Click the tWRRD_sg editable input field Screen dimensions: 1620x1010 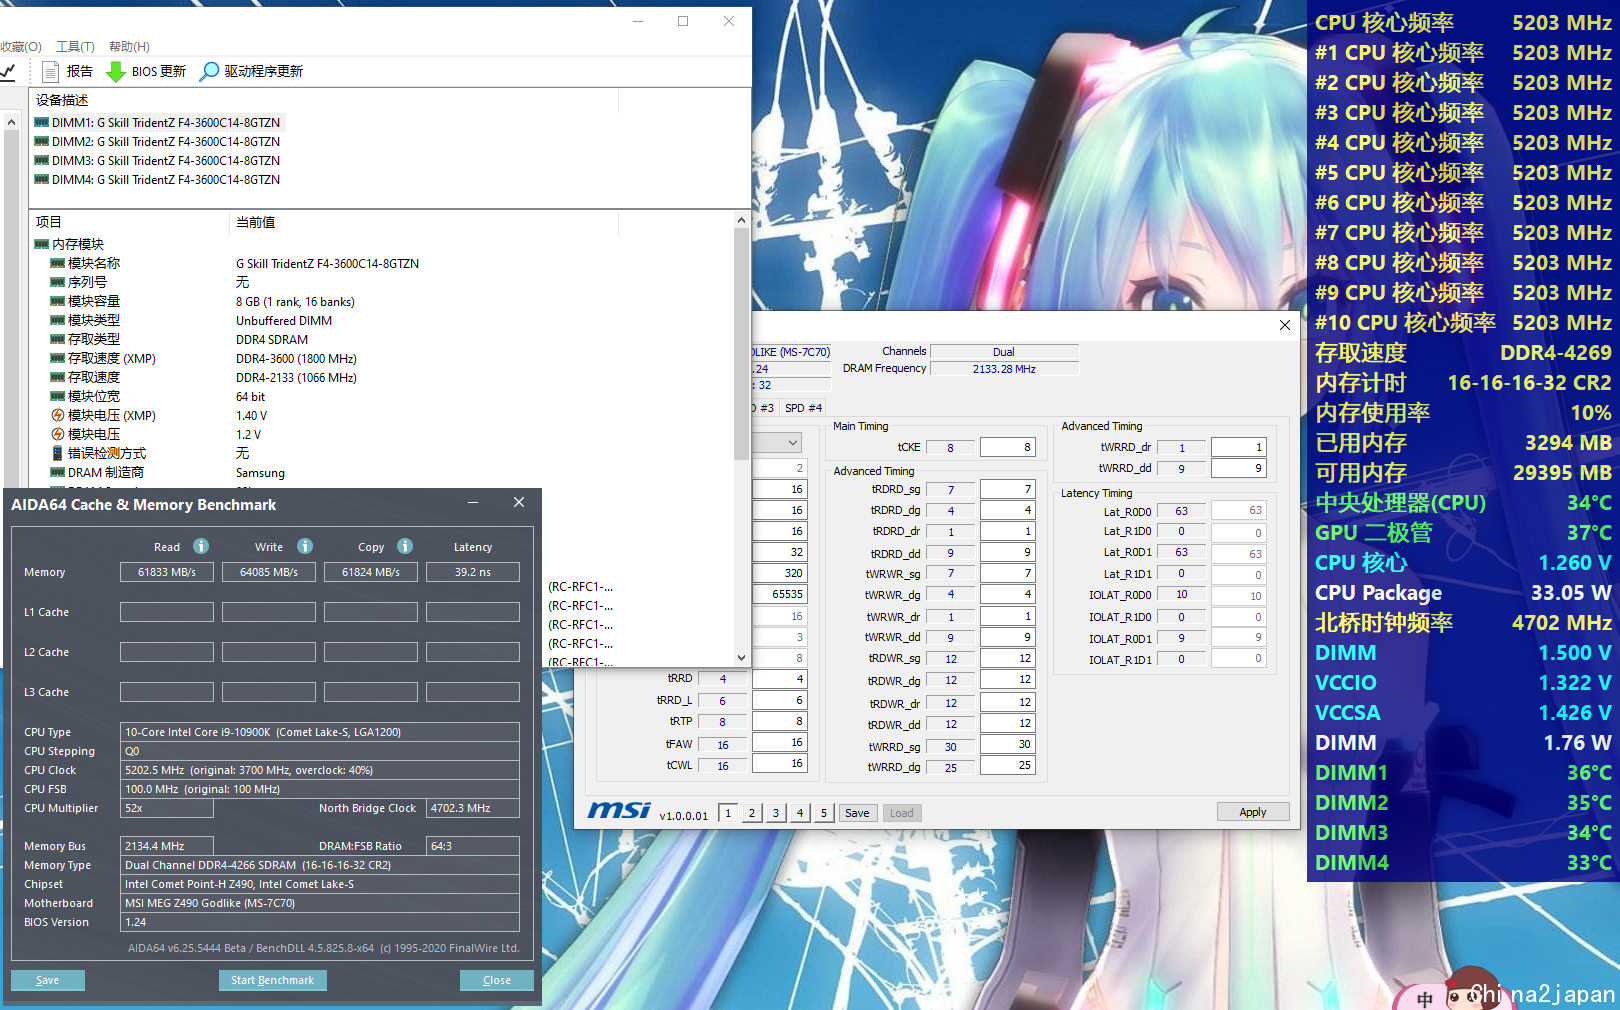(x=1007, y=744)
